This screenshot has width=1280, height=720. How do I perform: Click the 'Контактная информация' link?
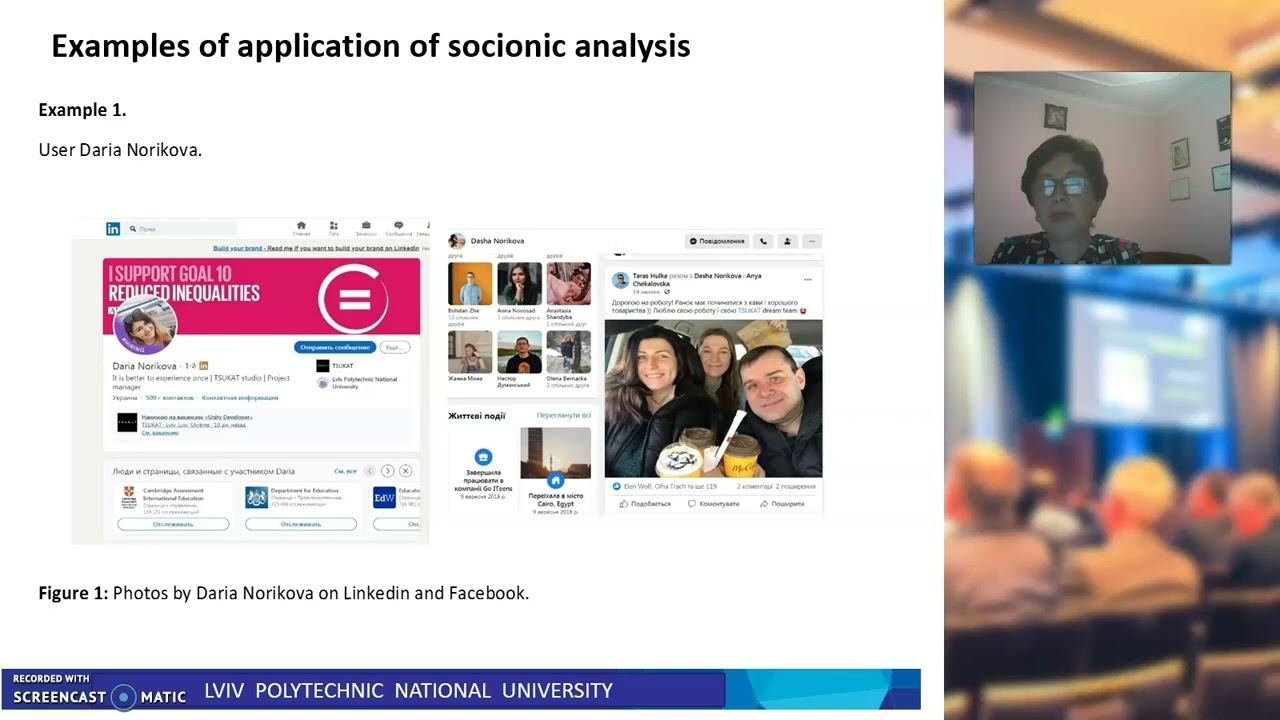[x=240, y=398]
